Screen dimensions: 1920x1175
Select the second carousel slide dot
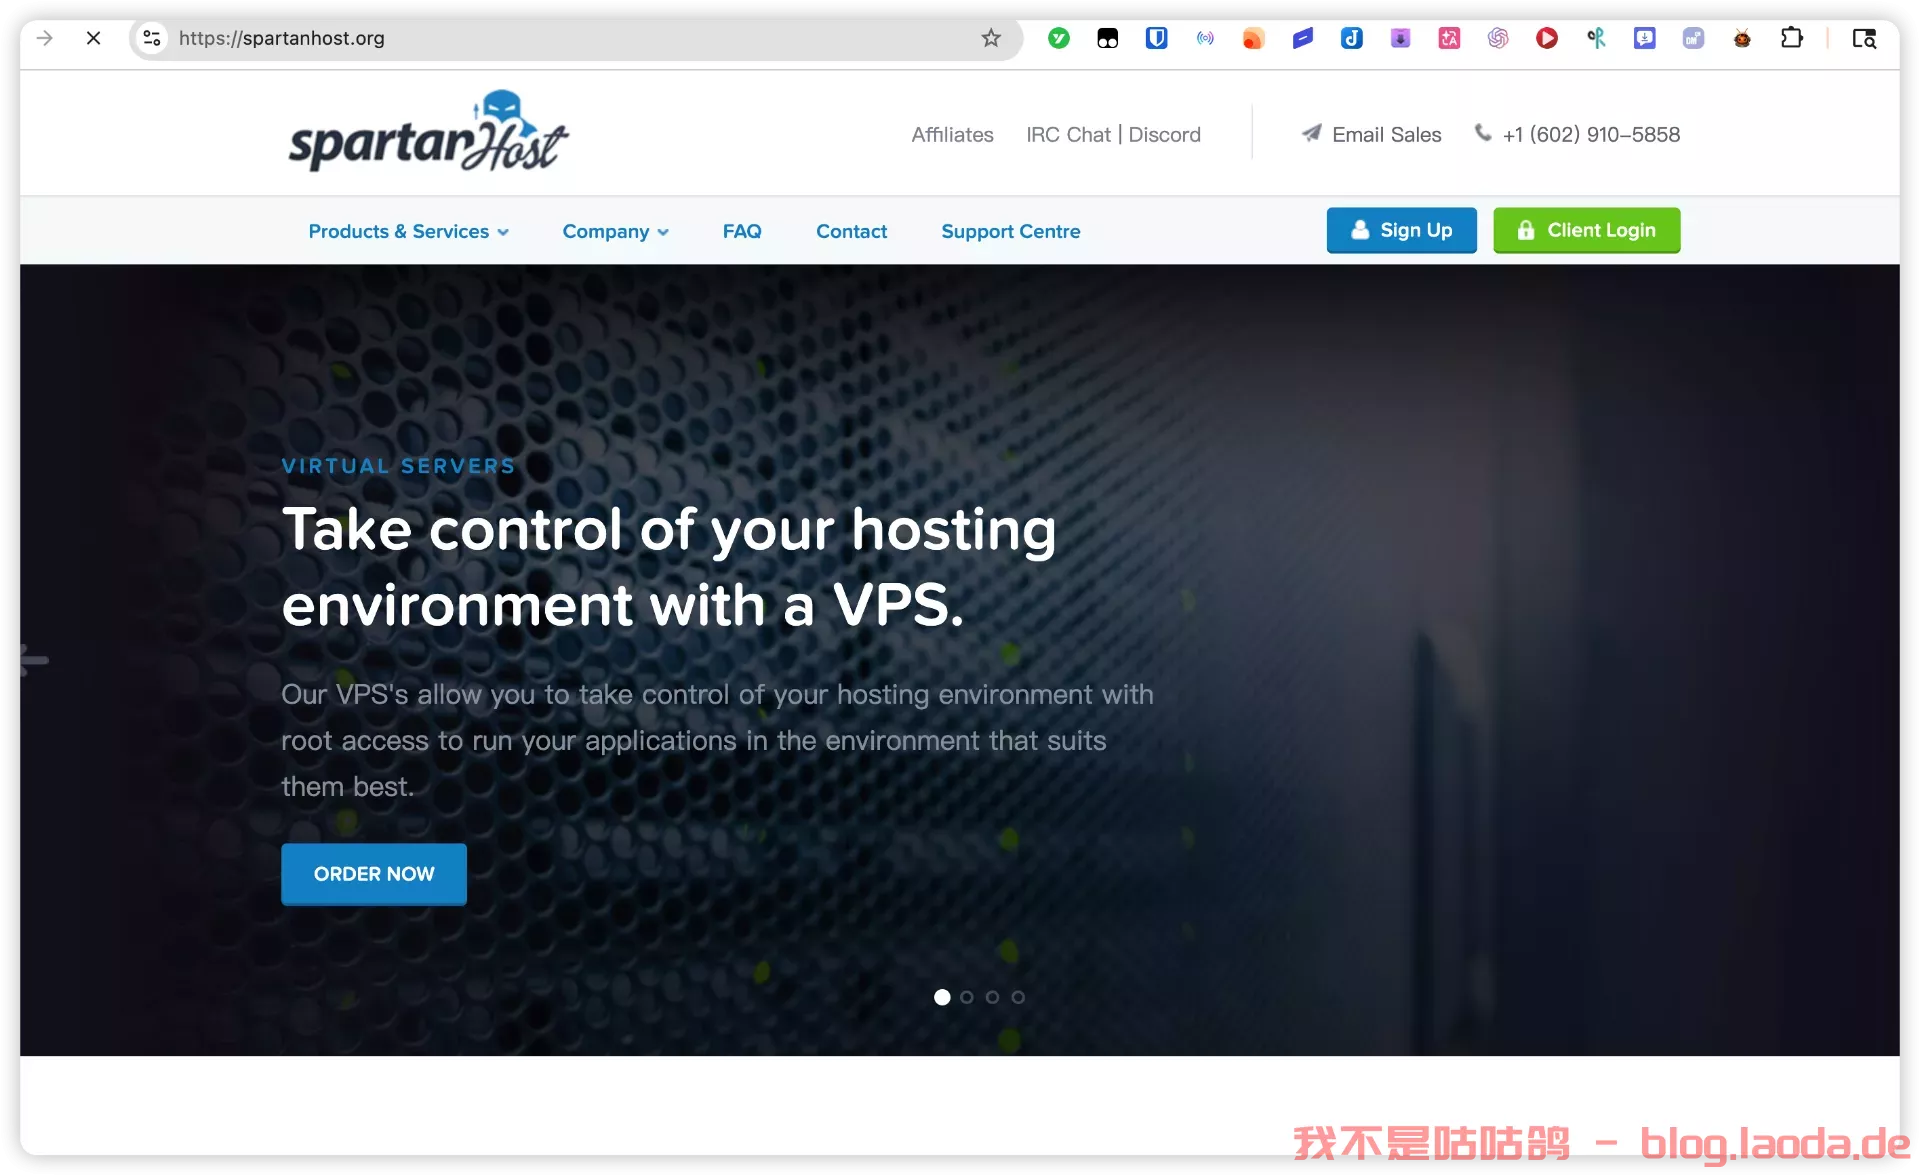(966, 997)
